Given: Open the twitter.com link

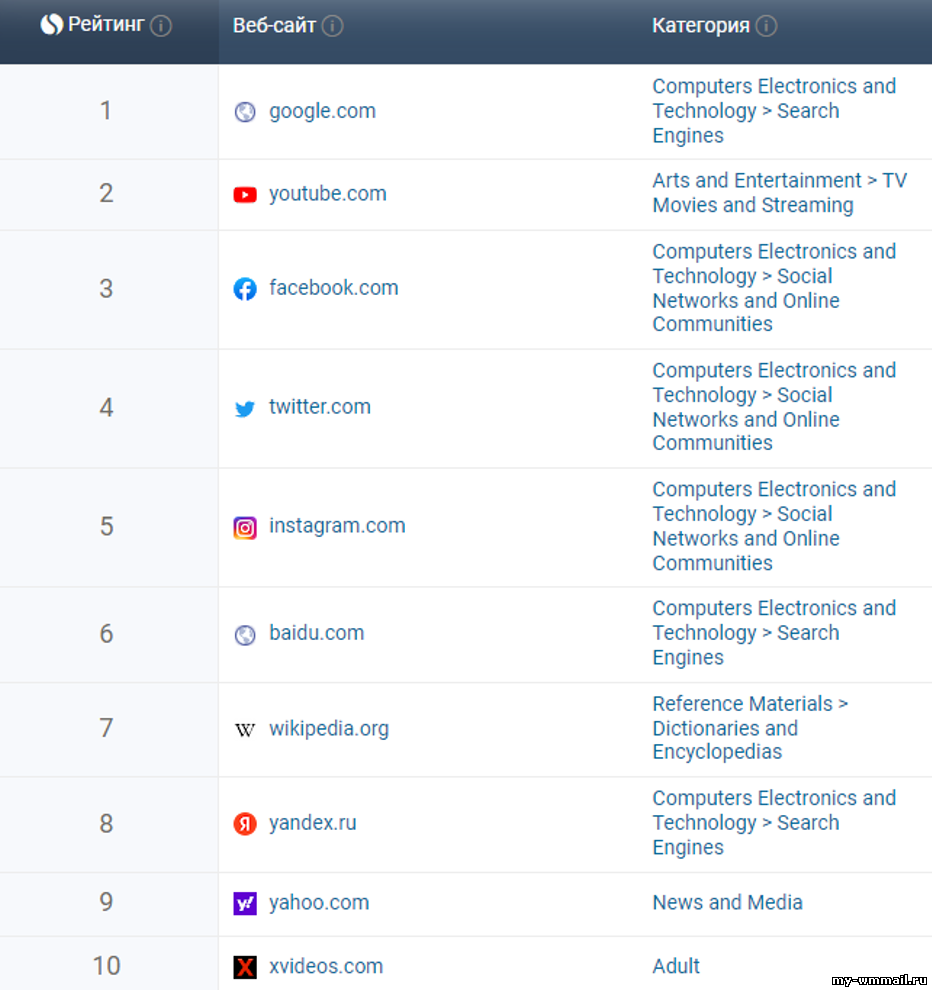Looking at the screenshot, I should 320,407.
